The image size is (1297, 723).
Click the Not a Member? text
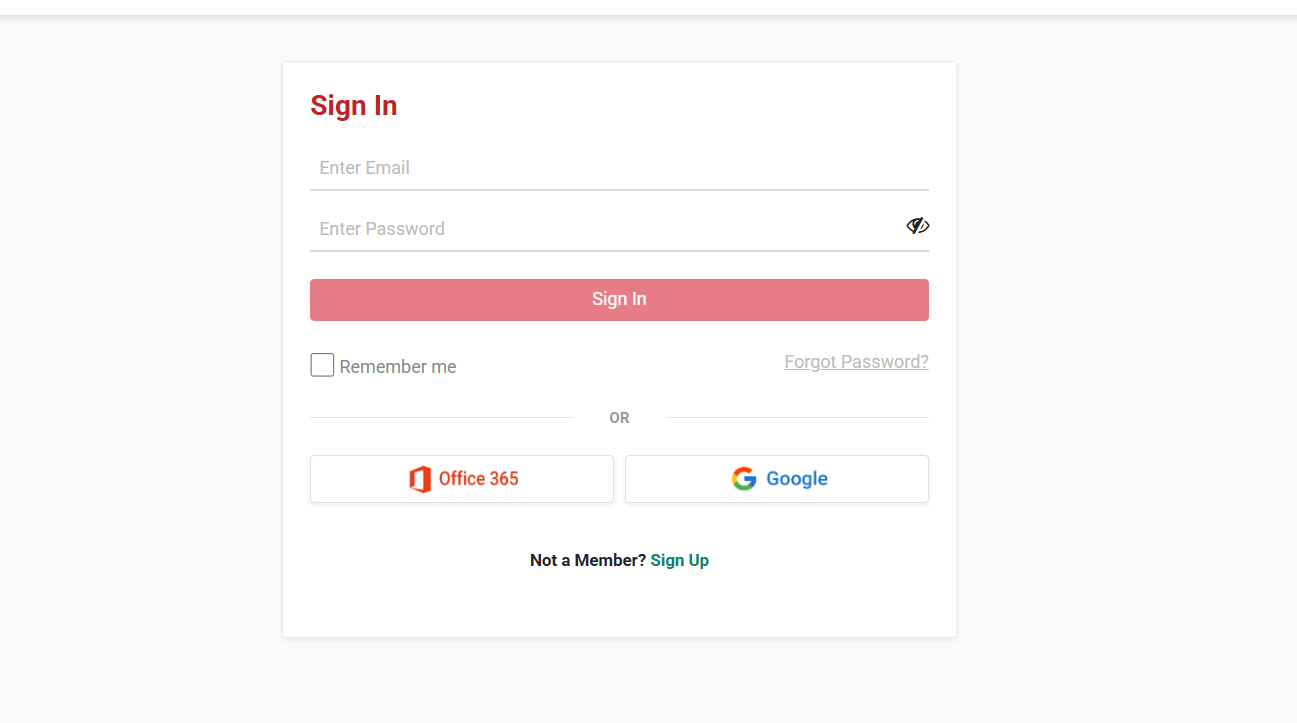tap(588, 560)
